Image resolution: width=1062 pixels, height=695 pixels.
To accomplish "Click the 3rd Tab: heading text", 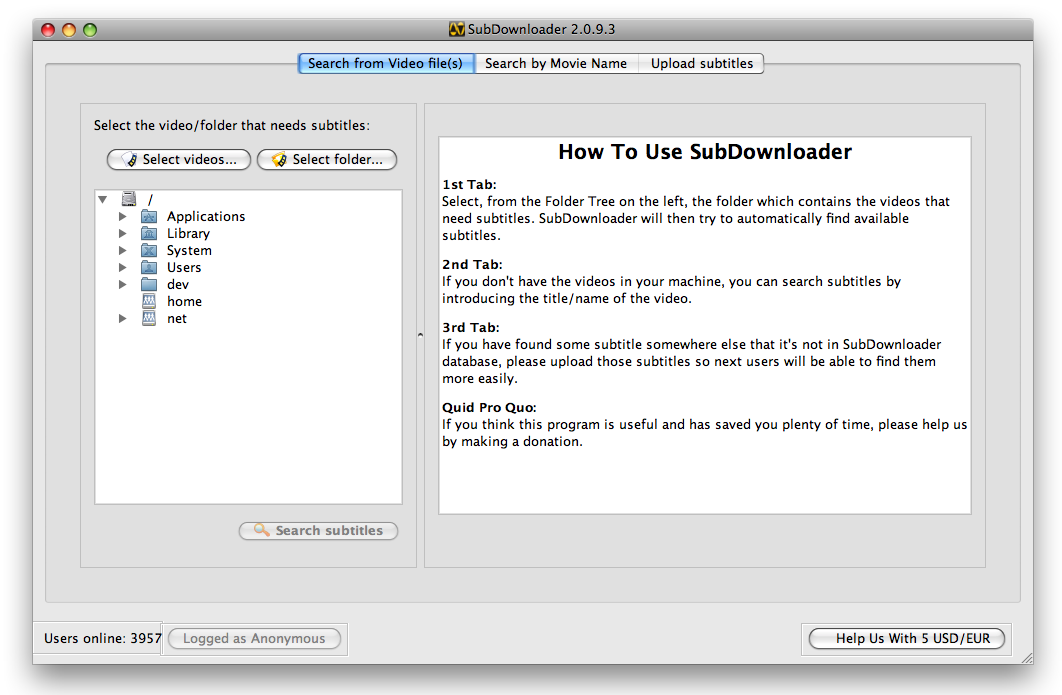I will 471,327.
